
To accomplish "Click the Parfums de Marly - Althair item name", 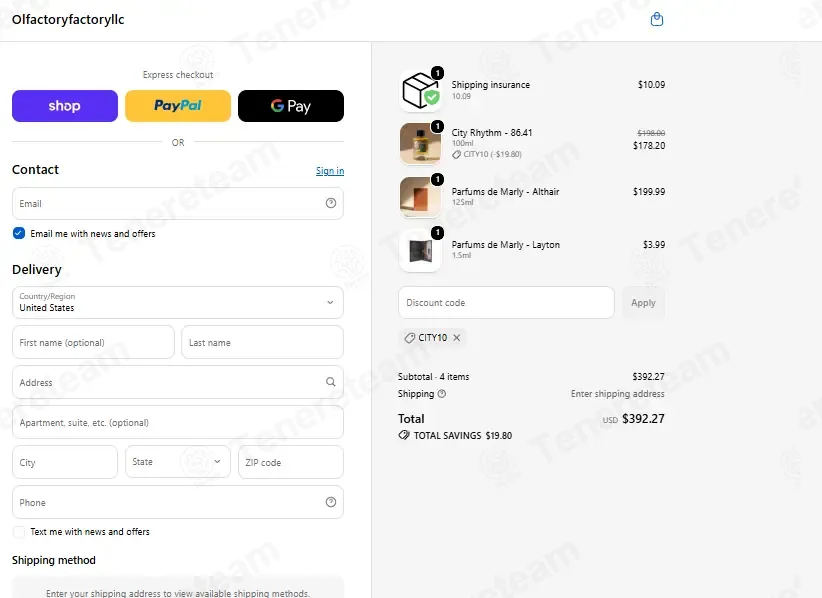I will 505,192.
